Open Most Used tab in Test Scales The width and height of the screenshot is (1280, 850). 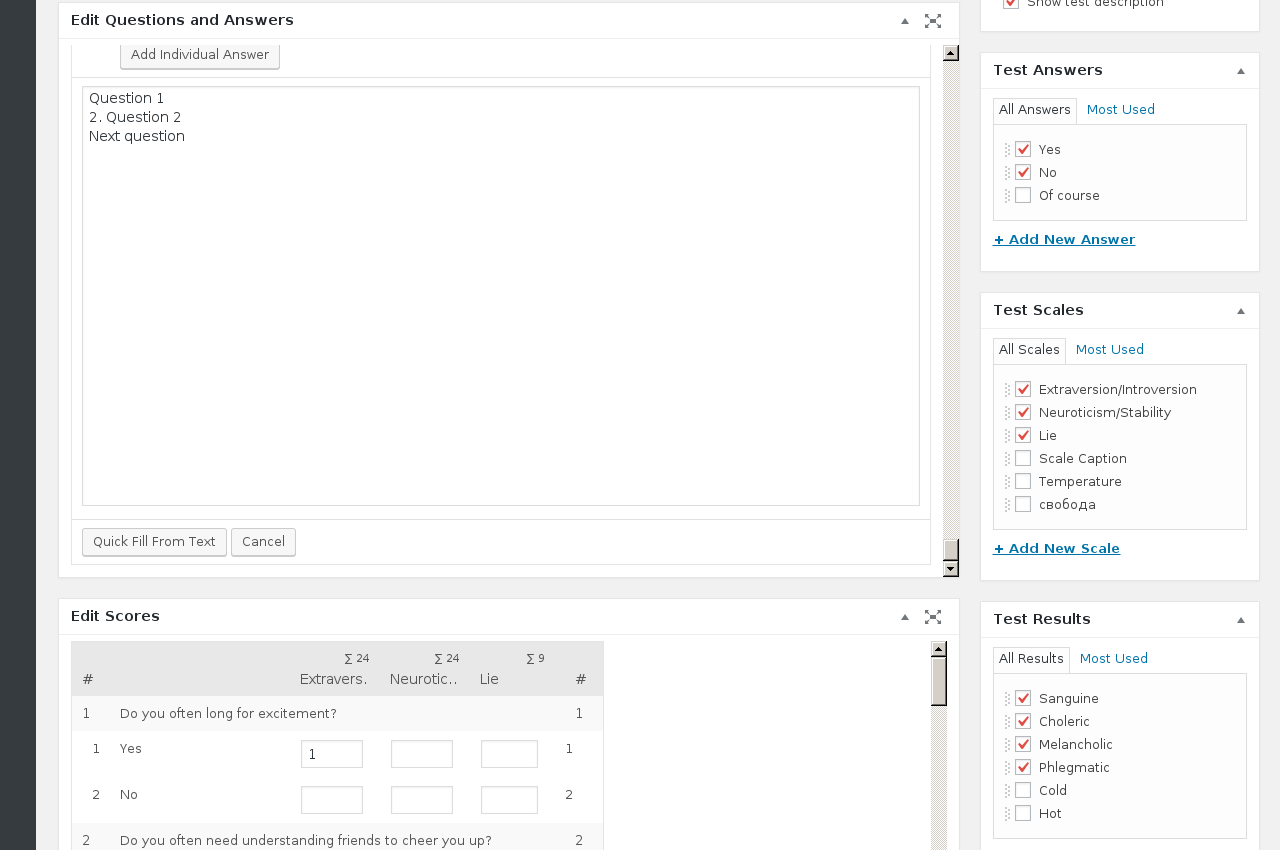click(x=1110, y=350)
